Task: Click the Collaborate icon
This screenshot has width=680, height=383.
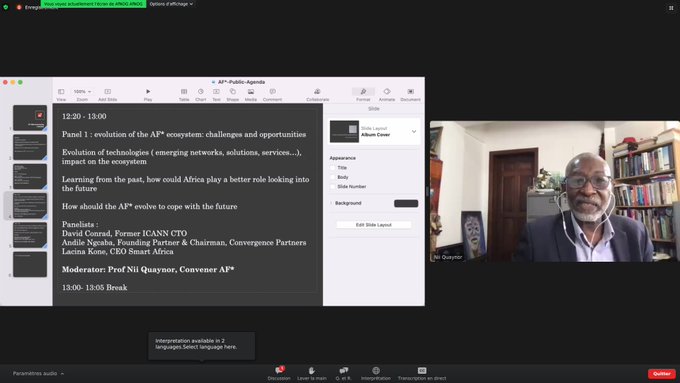Action: [x=317, y=92]
